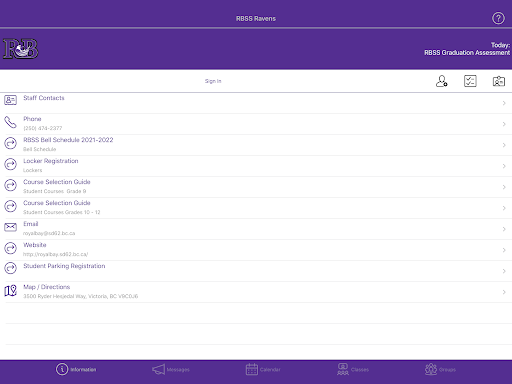
Task: Click the RB school logo
Action: coord(21,49)
